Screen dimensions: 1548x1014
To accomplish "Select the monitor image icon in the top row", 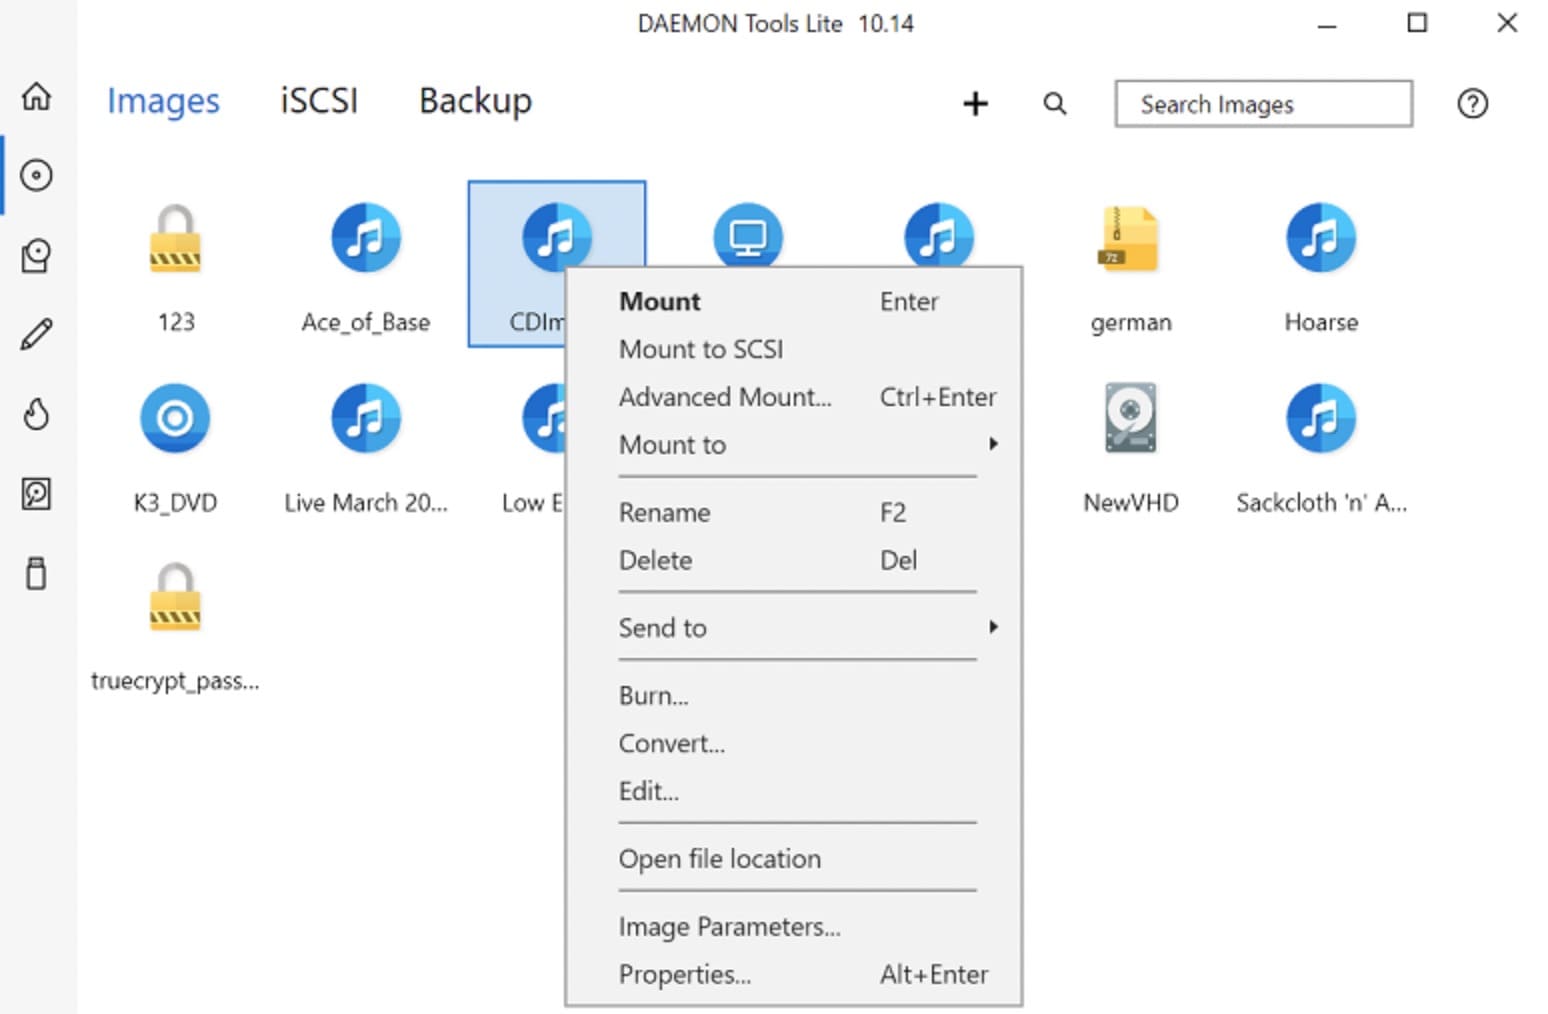I will tap(748, 234).
